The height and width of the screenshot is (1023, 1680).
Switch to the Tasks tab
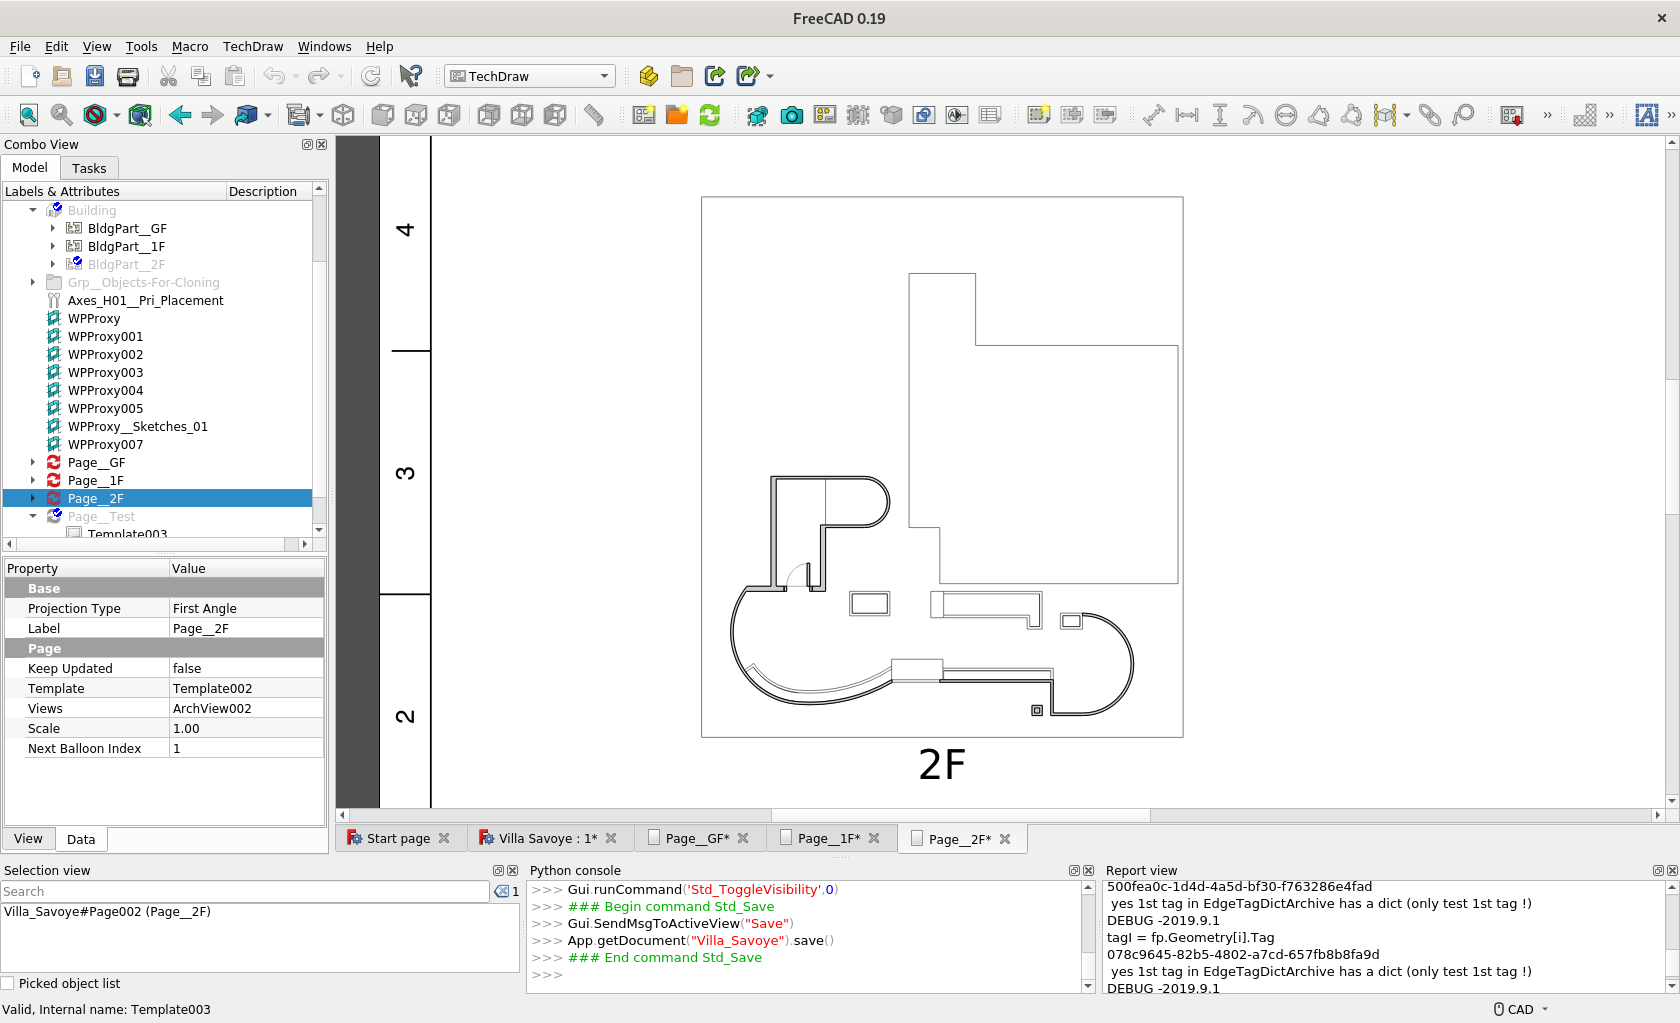coord(89,168)
